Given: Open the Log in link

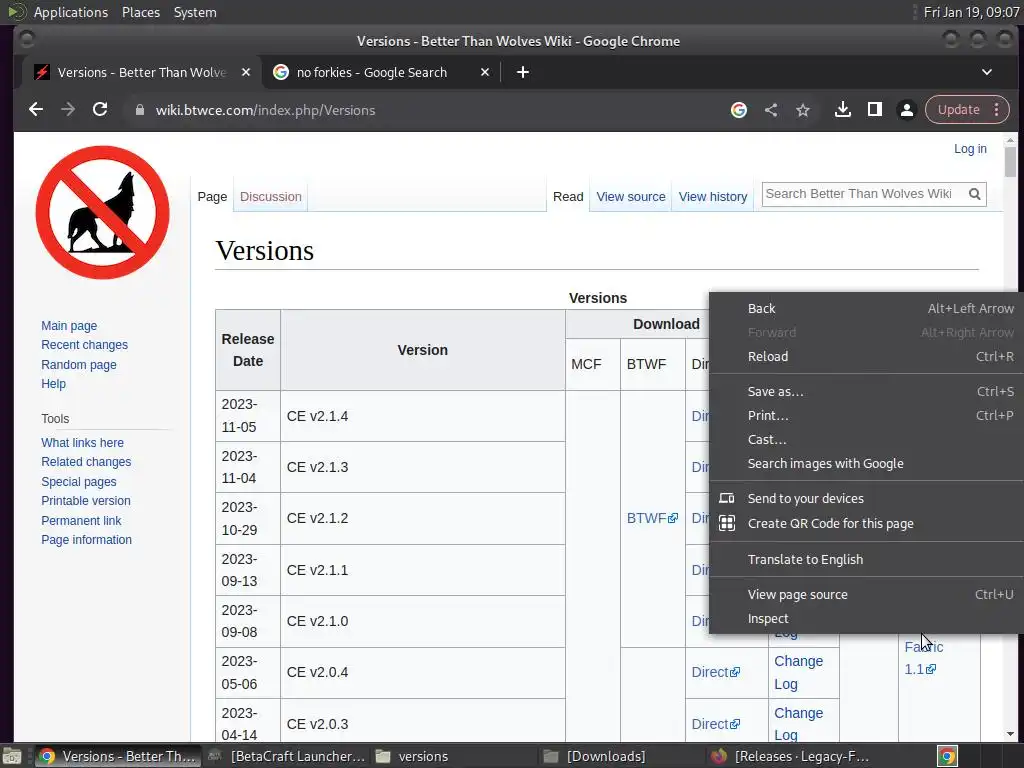Looking at the screenshot, I should (970, 149).
